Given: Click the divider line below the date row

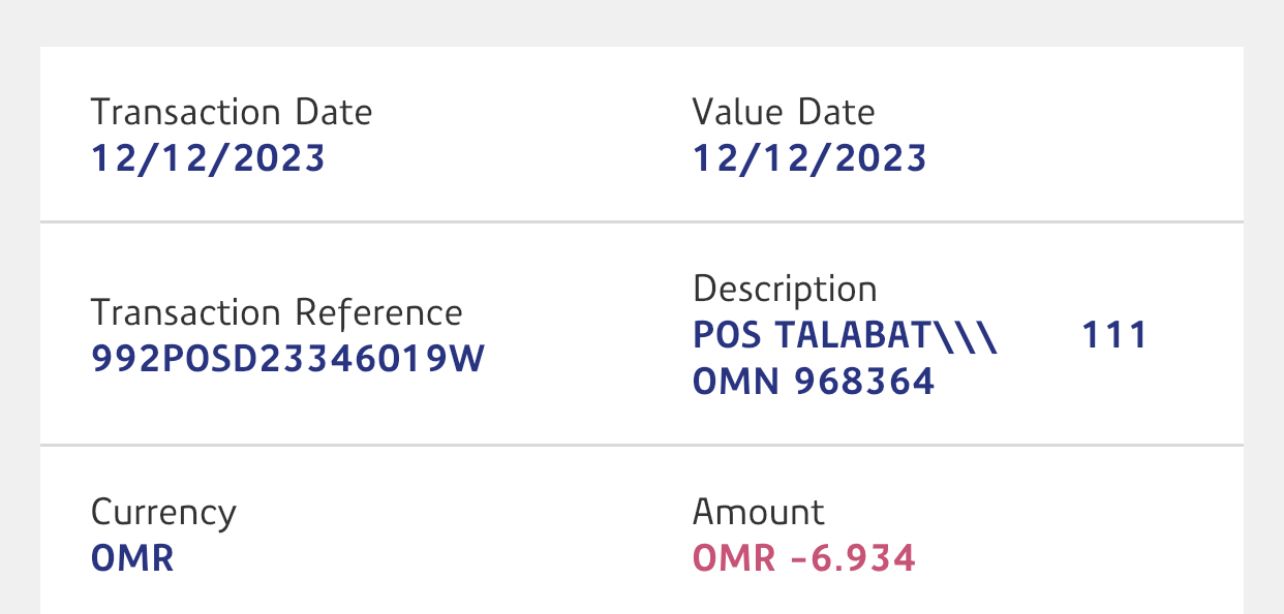Looking at the screenshot, I should [x=641, y=221].
